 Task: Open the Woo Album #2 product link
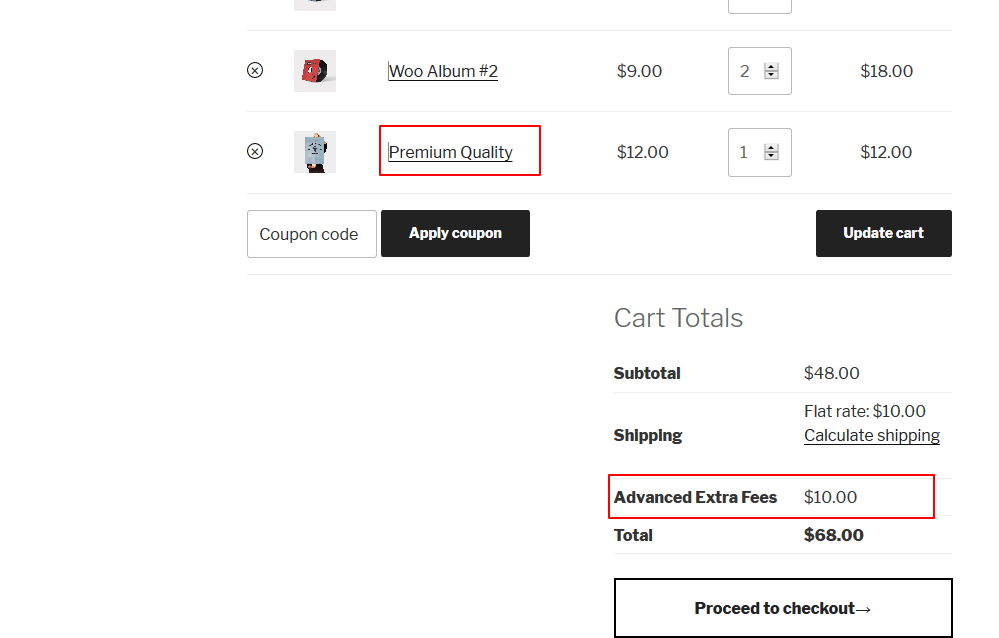coord(443,71)
